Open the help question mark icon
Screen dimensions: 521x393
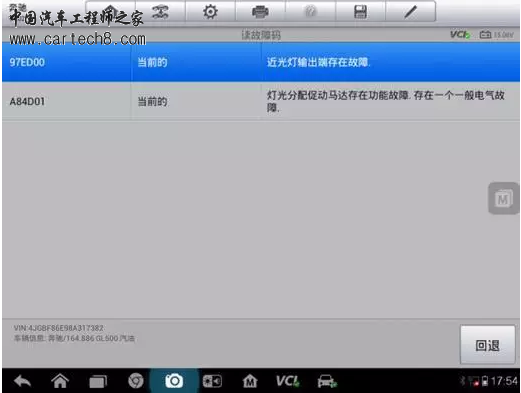310,12
